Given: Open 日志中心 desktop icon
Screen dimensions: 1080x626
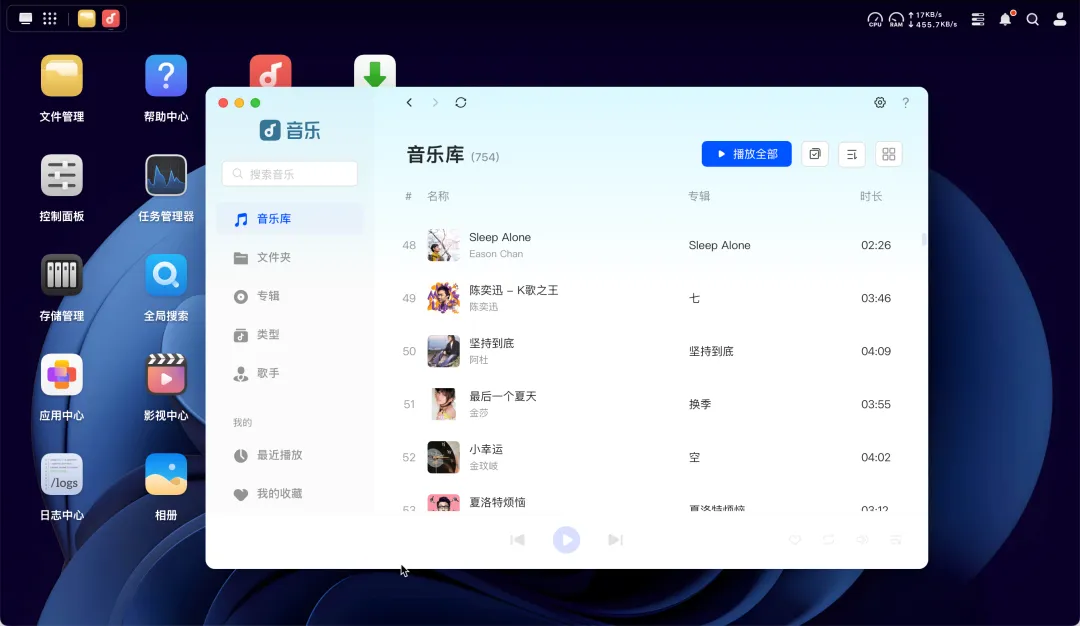Looking at the screenshot, I should (61, 475).
